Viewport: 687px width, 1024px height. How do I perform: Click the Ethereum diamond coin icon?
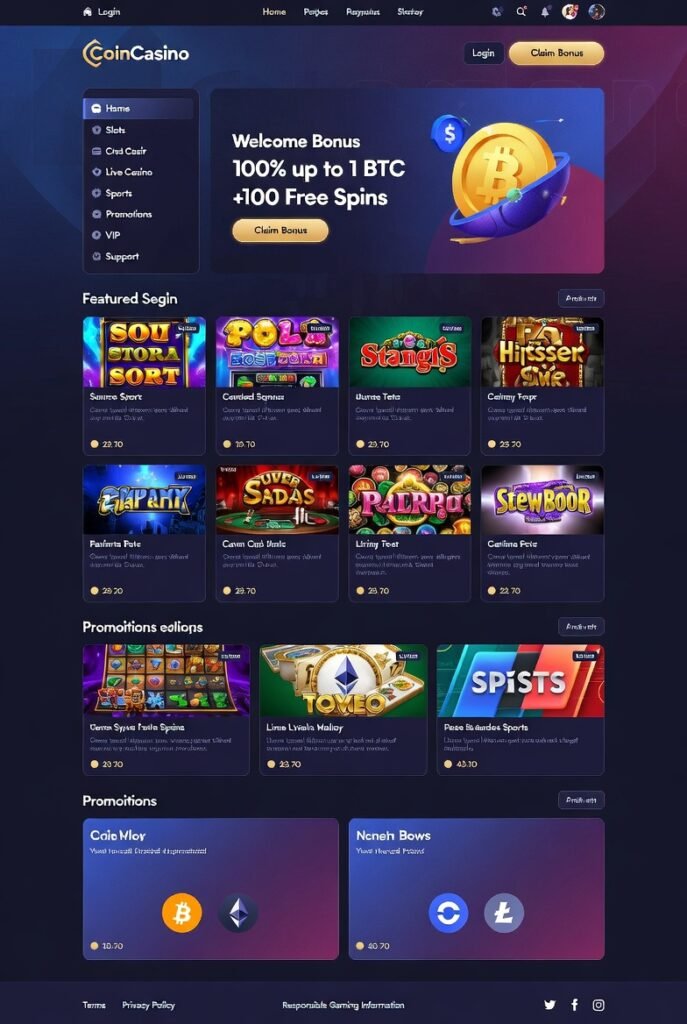[238, 912]
